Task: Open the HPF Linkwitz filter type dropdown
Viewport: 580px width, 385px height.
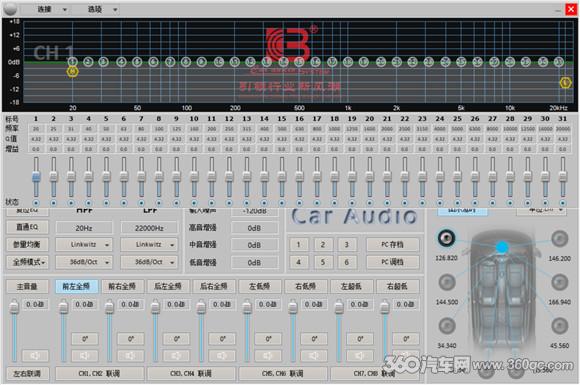Action: pyautogui.click(x=84, y=244)
